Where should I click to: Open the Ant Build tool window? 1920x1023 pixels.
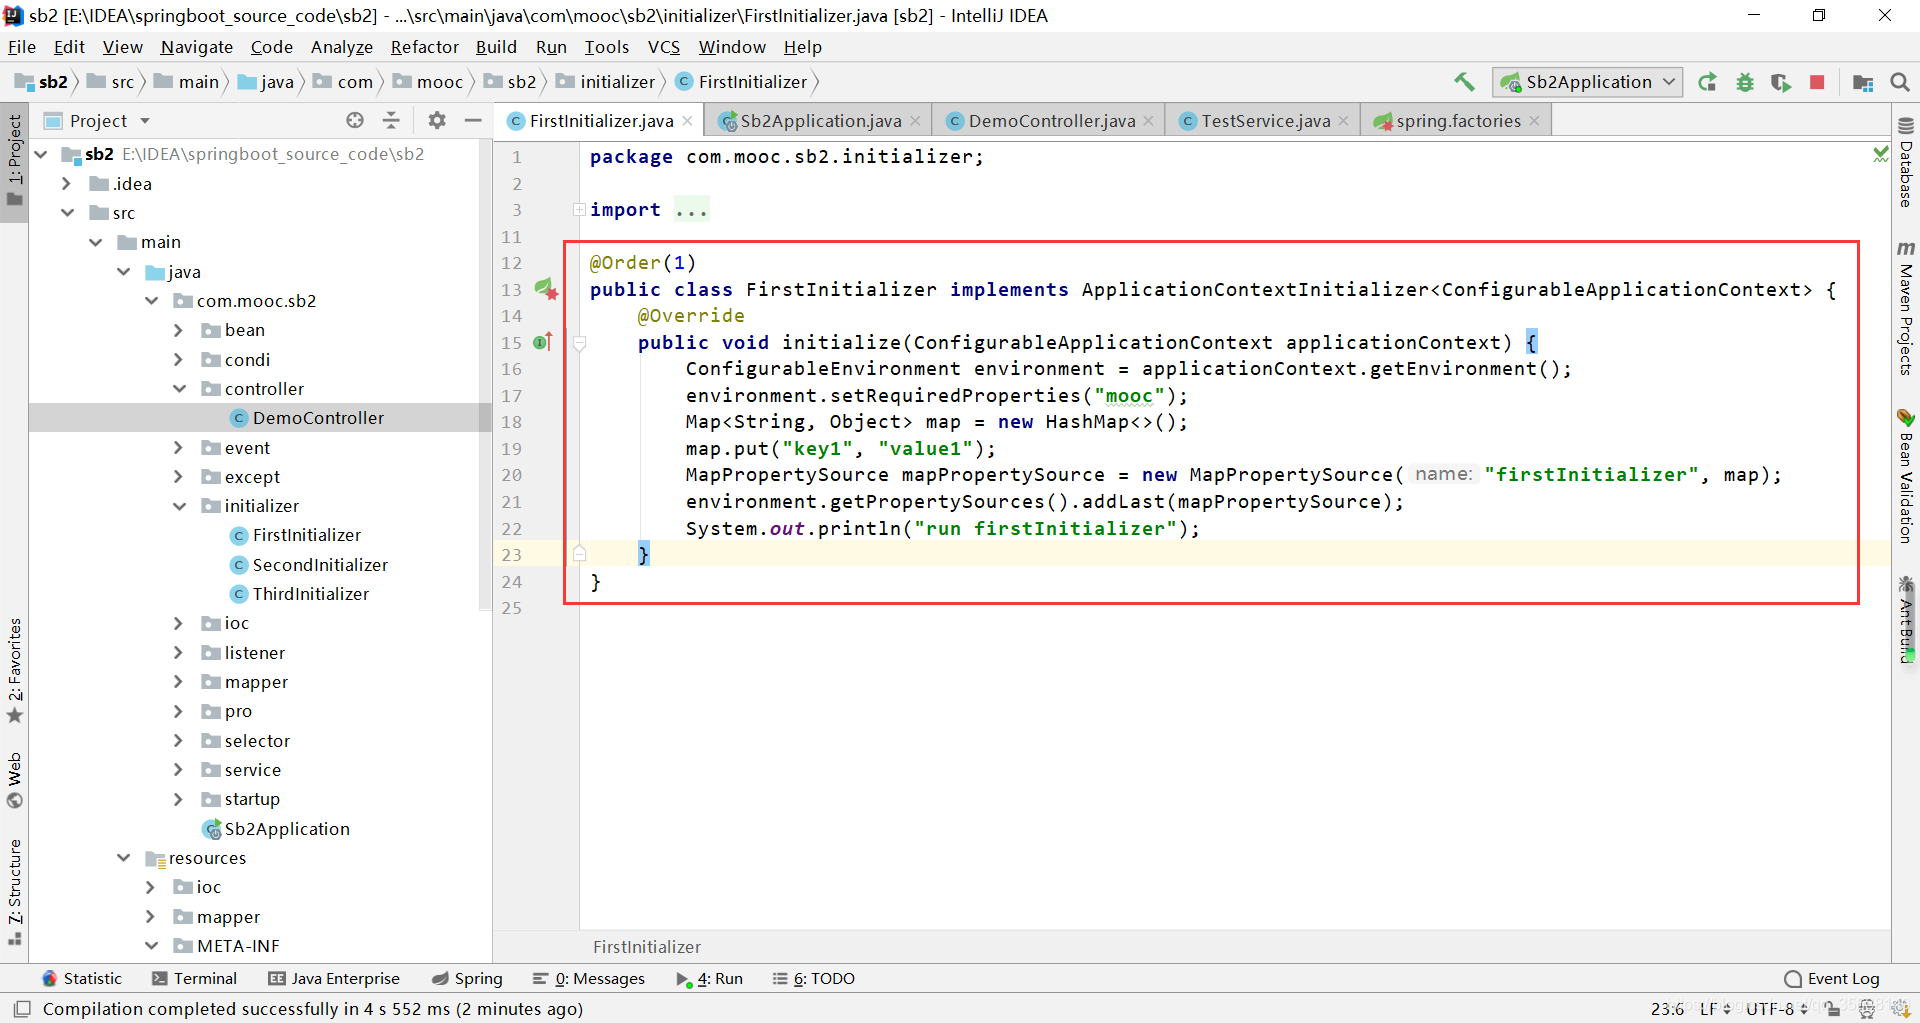1906,619
